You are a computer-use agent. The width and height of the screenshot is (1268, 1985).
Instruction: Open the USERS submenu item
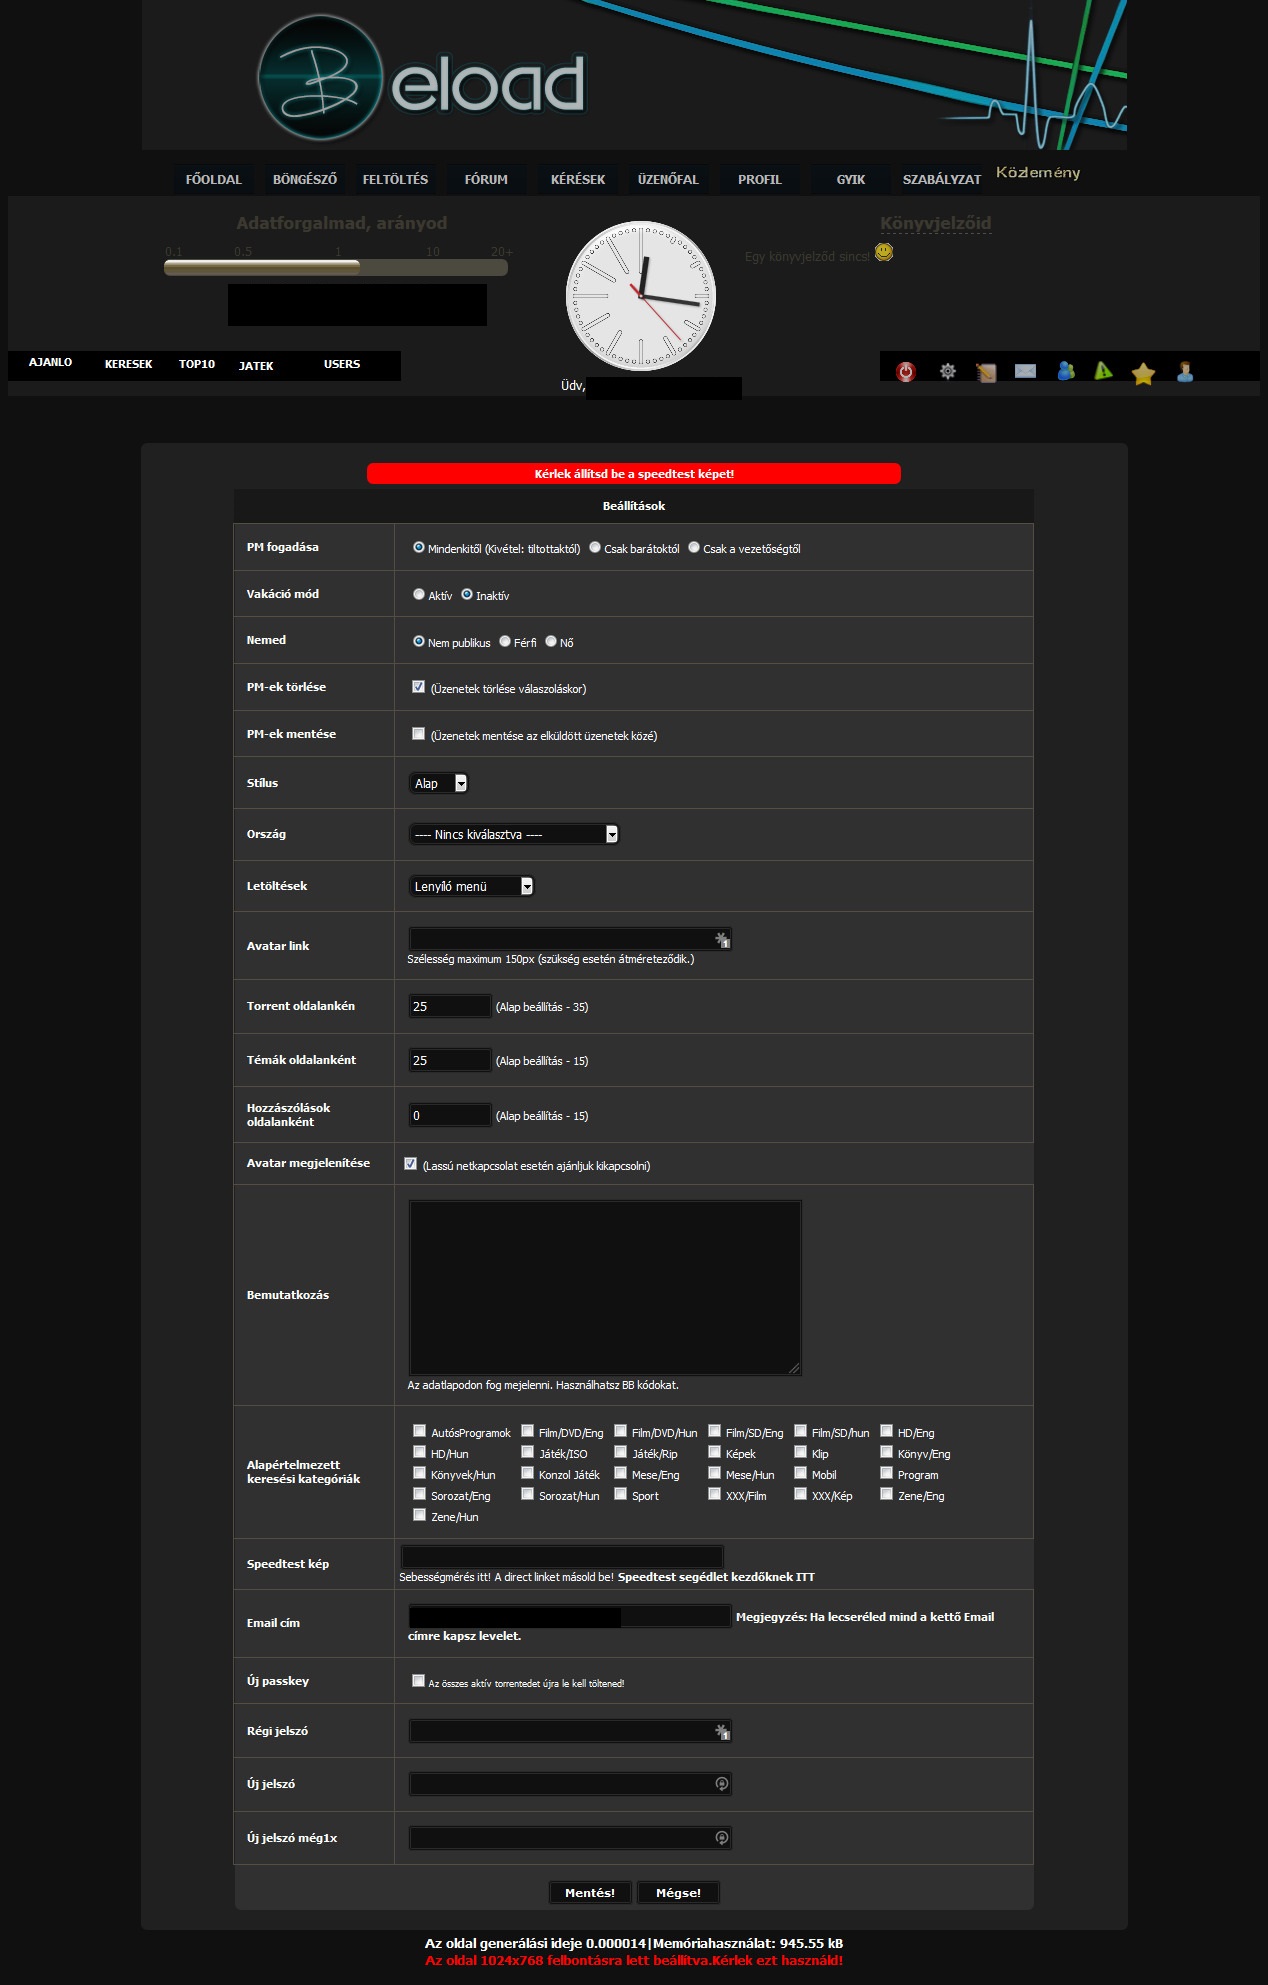pyautogui.click(x=342, y=364)
